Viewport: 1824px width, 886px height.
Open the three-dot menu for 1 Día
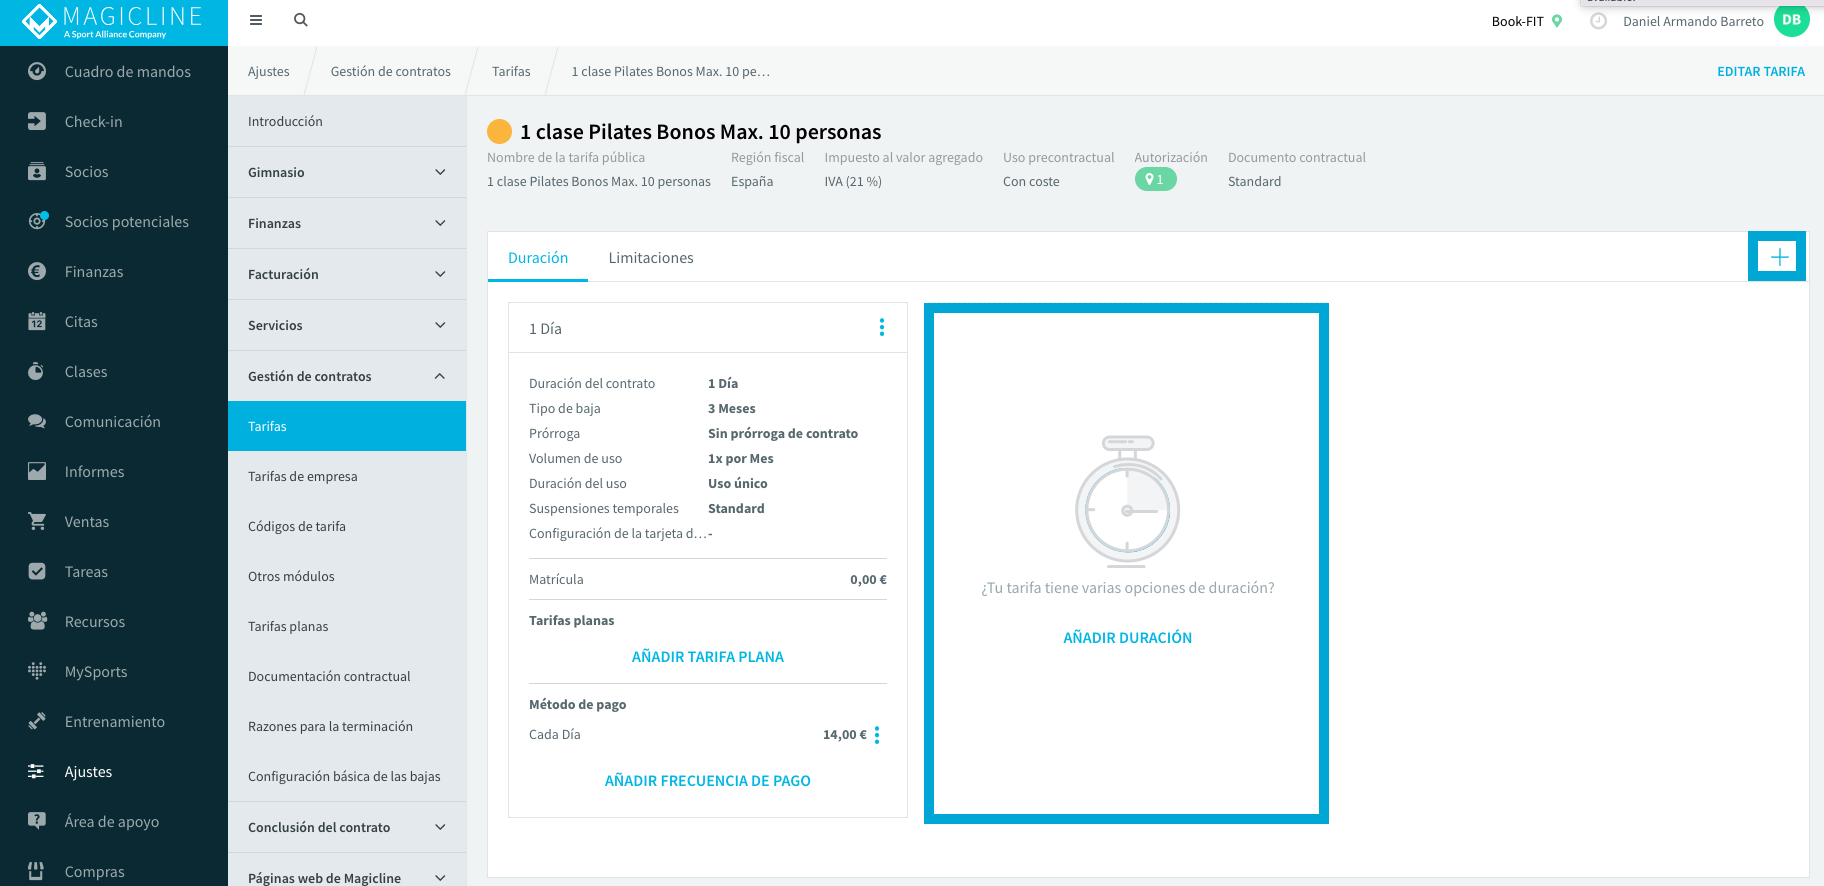tap(882, 327)
